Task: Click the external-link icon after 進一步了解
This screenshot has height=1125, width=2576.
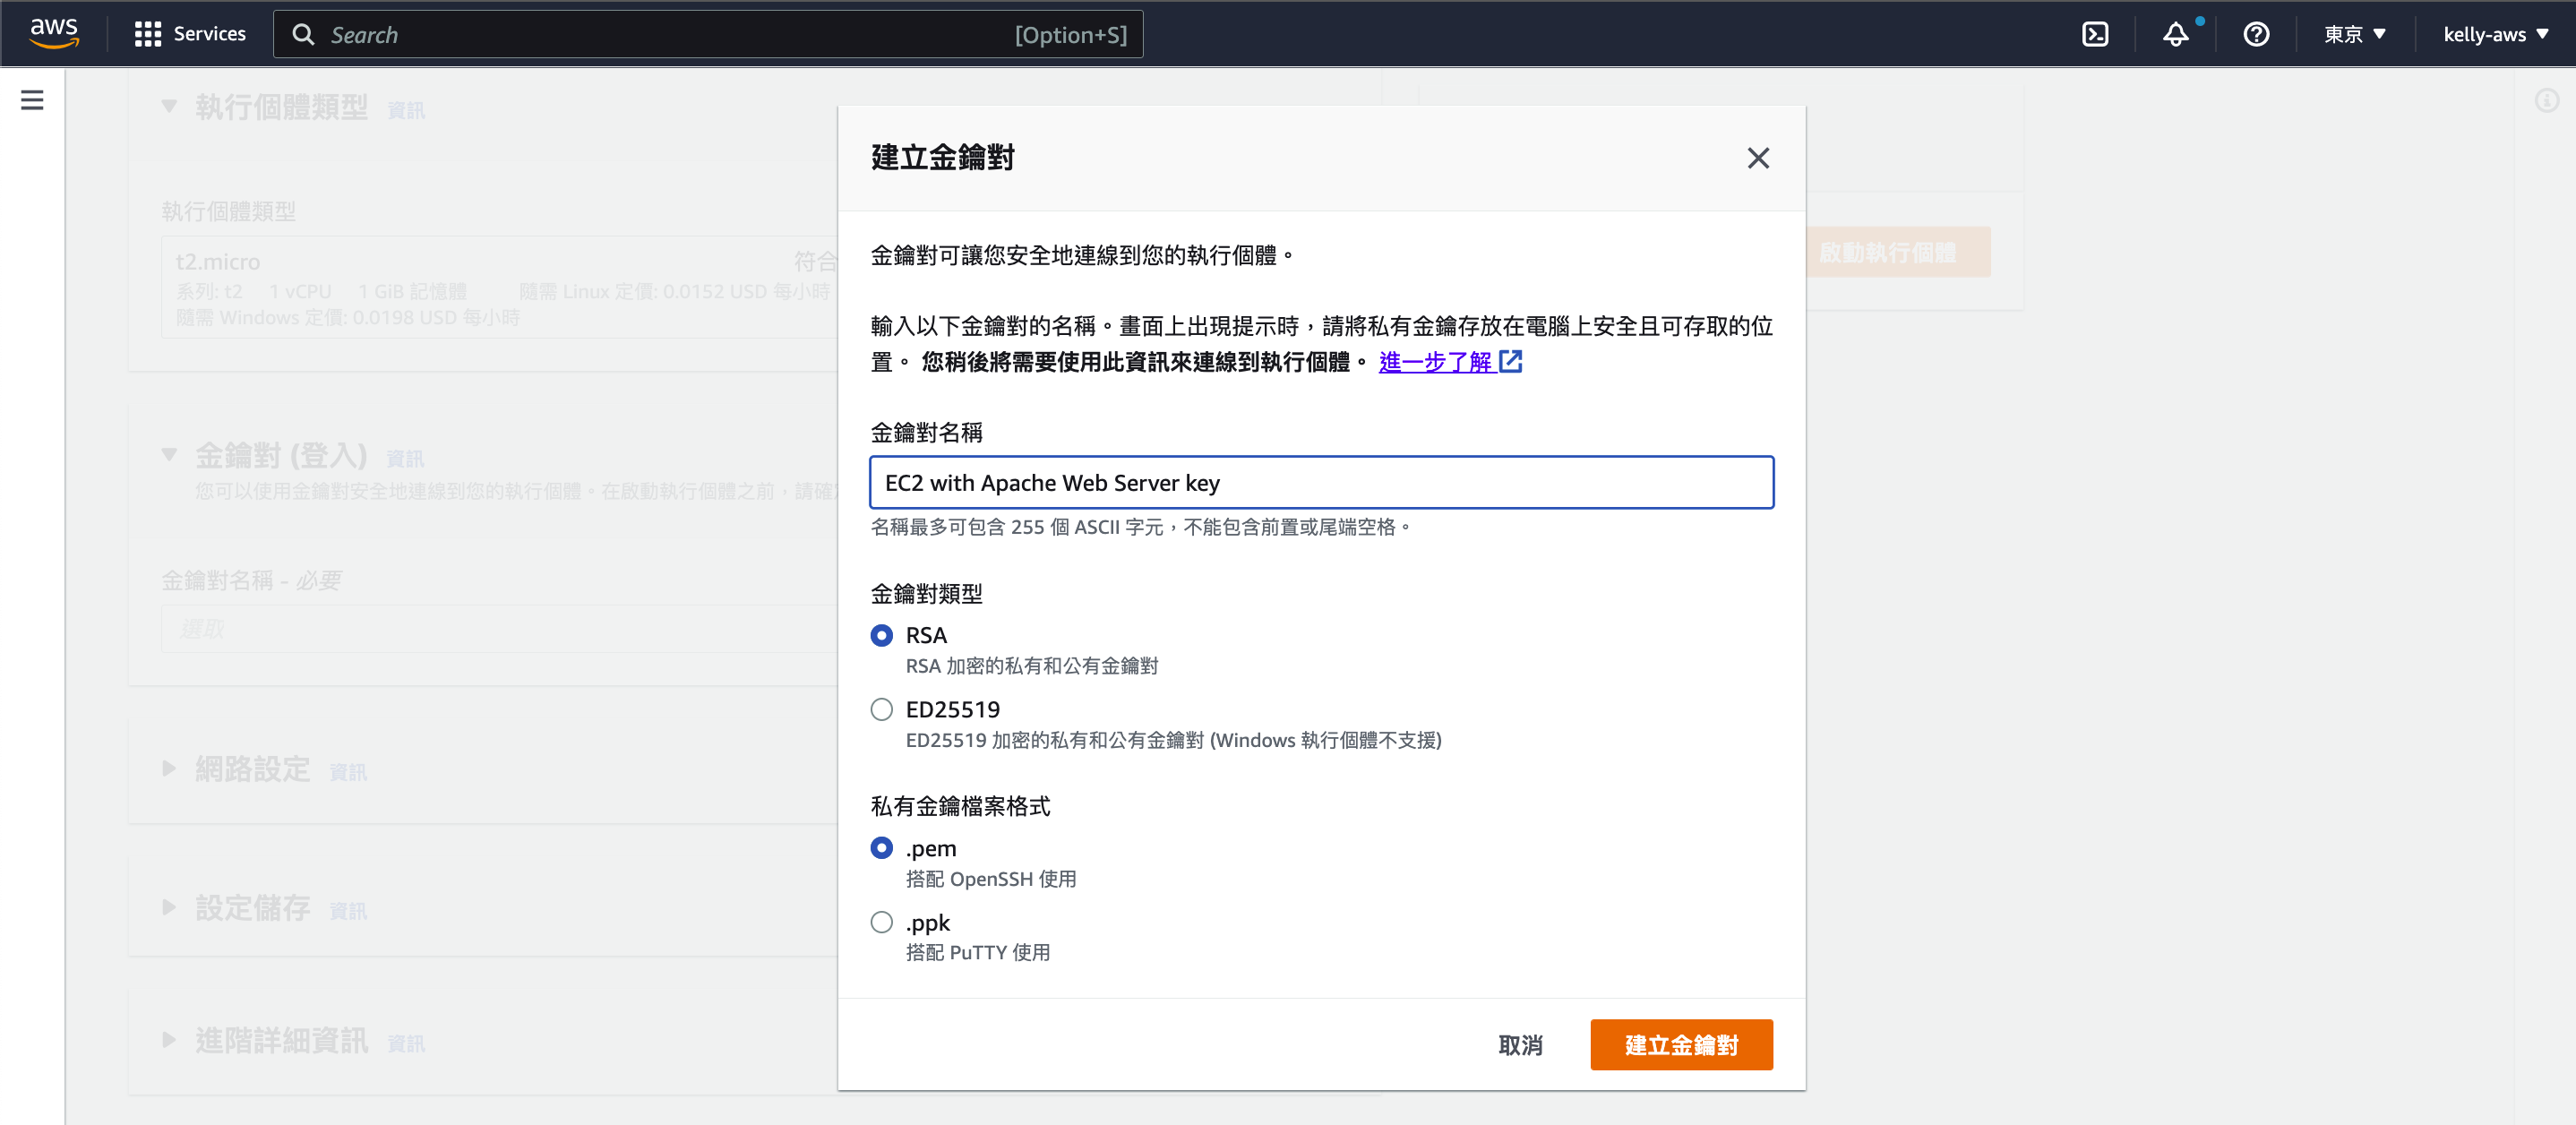Action: click(1510, 362)
